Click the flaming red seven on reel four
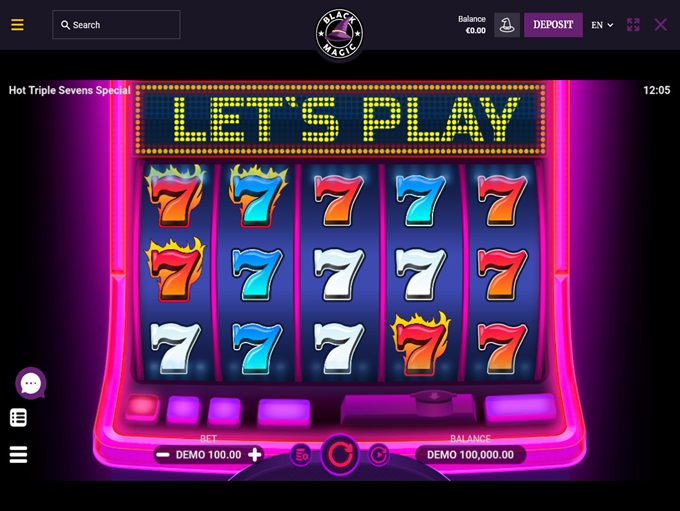The height and width of the screenshot is (511, 680). click(420, 343)
